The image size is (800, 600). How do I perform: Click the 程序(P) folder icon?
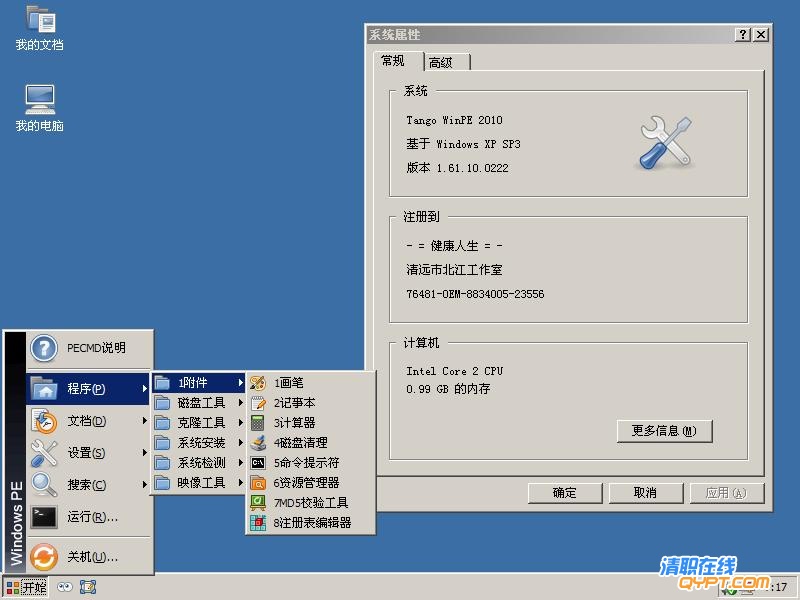pyautogui.click(x=44, y=389)
